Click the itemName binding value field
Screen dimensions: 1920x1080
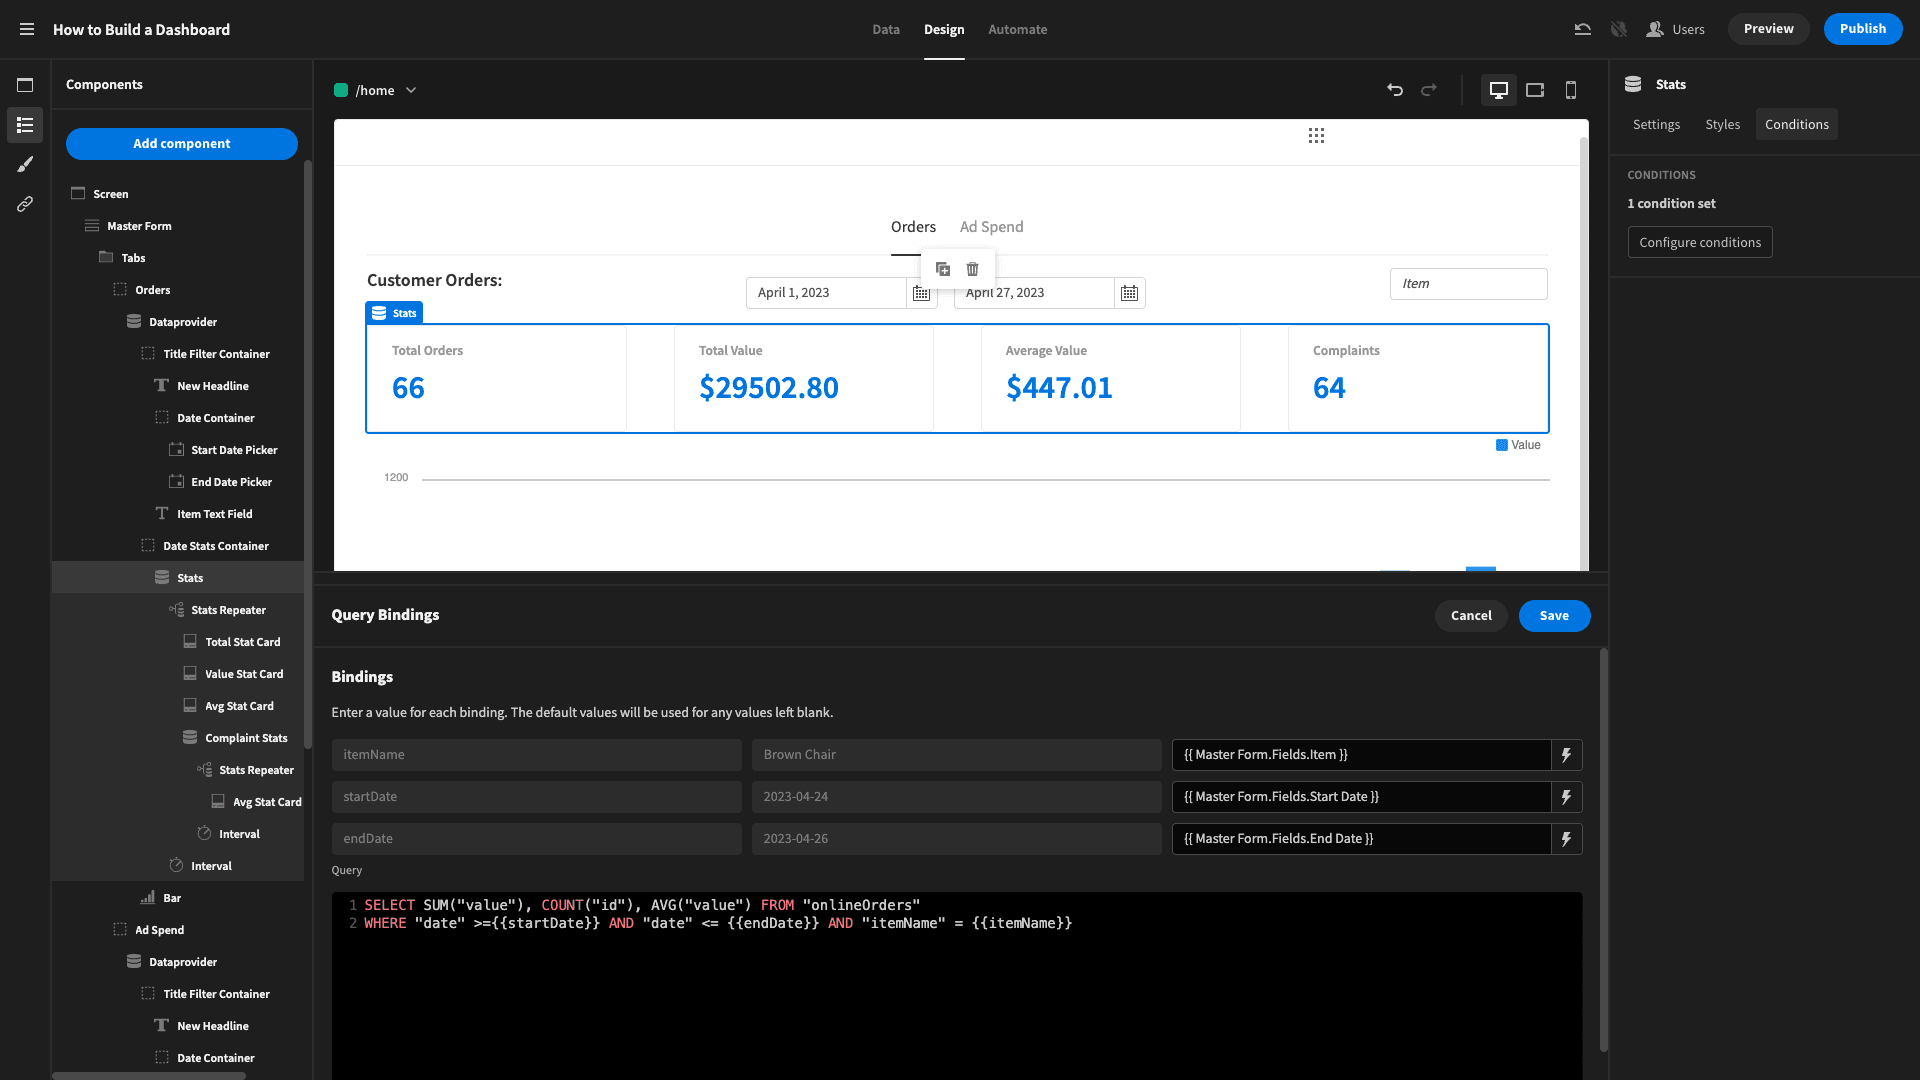pos(1361,755)
